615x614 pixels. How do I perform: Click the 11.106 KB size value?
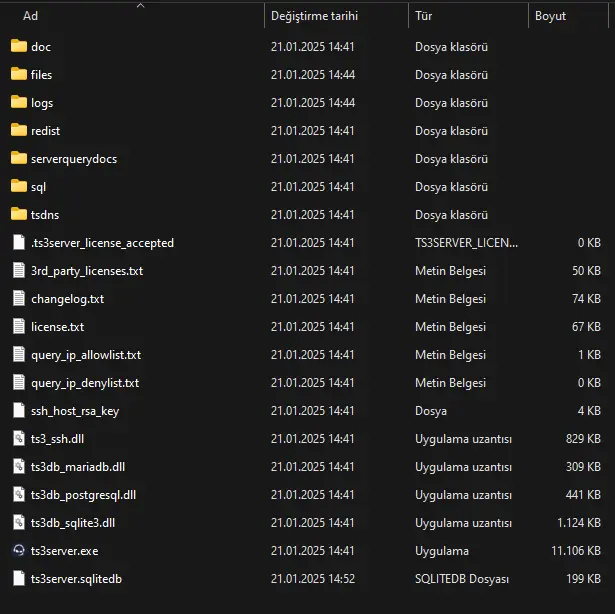click(x=576, y=551)
